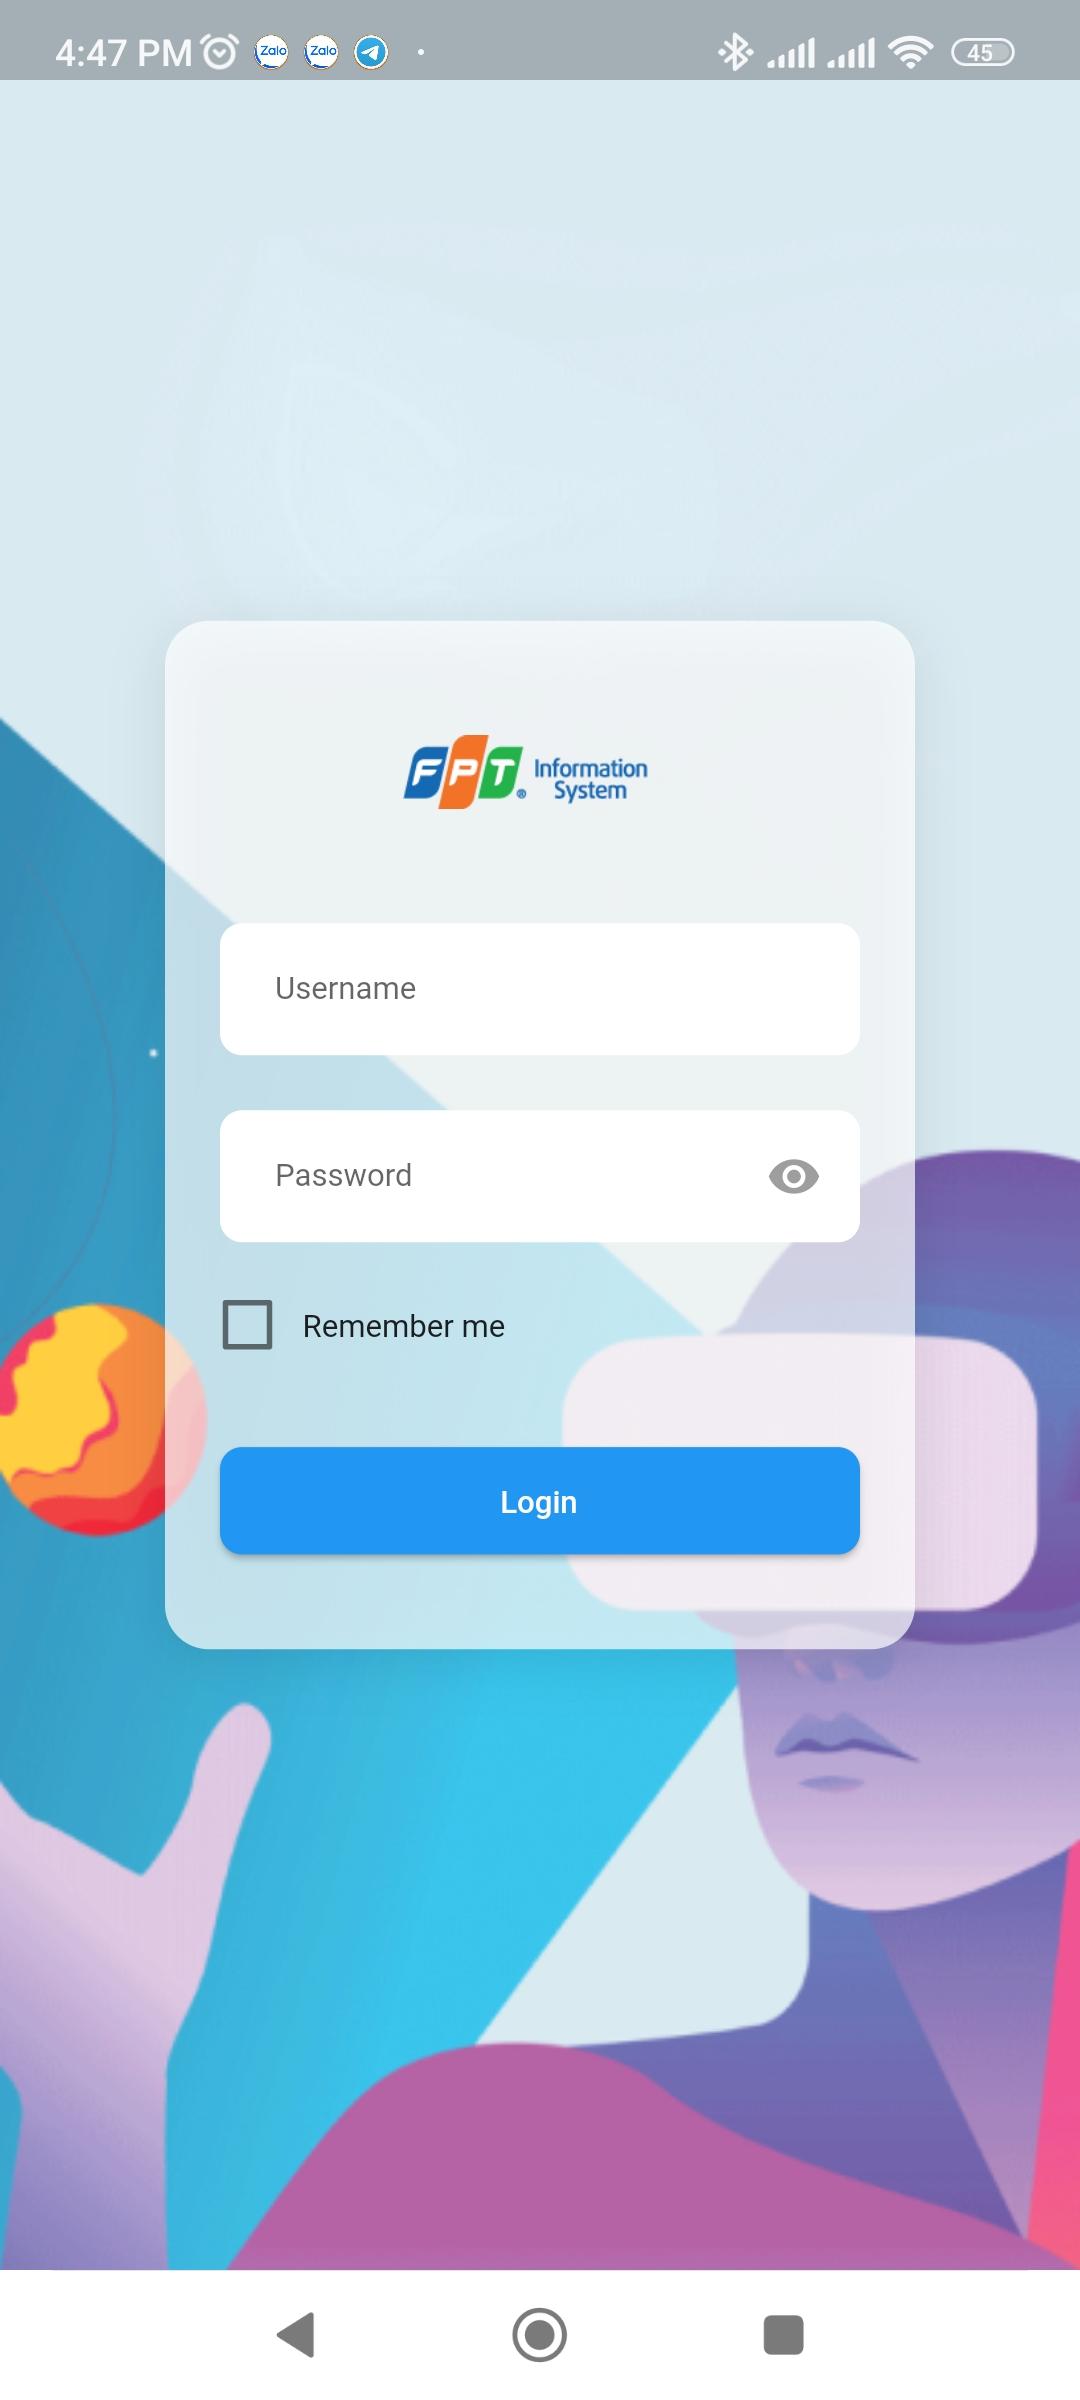Image resolution: width=1080 pixels, height=2400 pixels.
Task: Tap the first Zalo notification icon
Action: coord(272,51)
